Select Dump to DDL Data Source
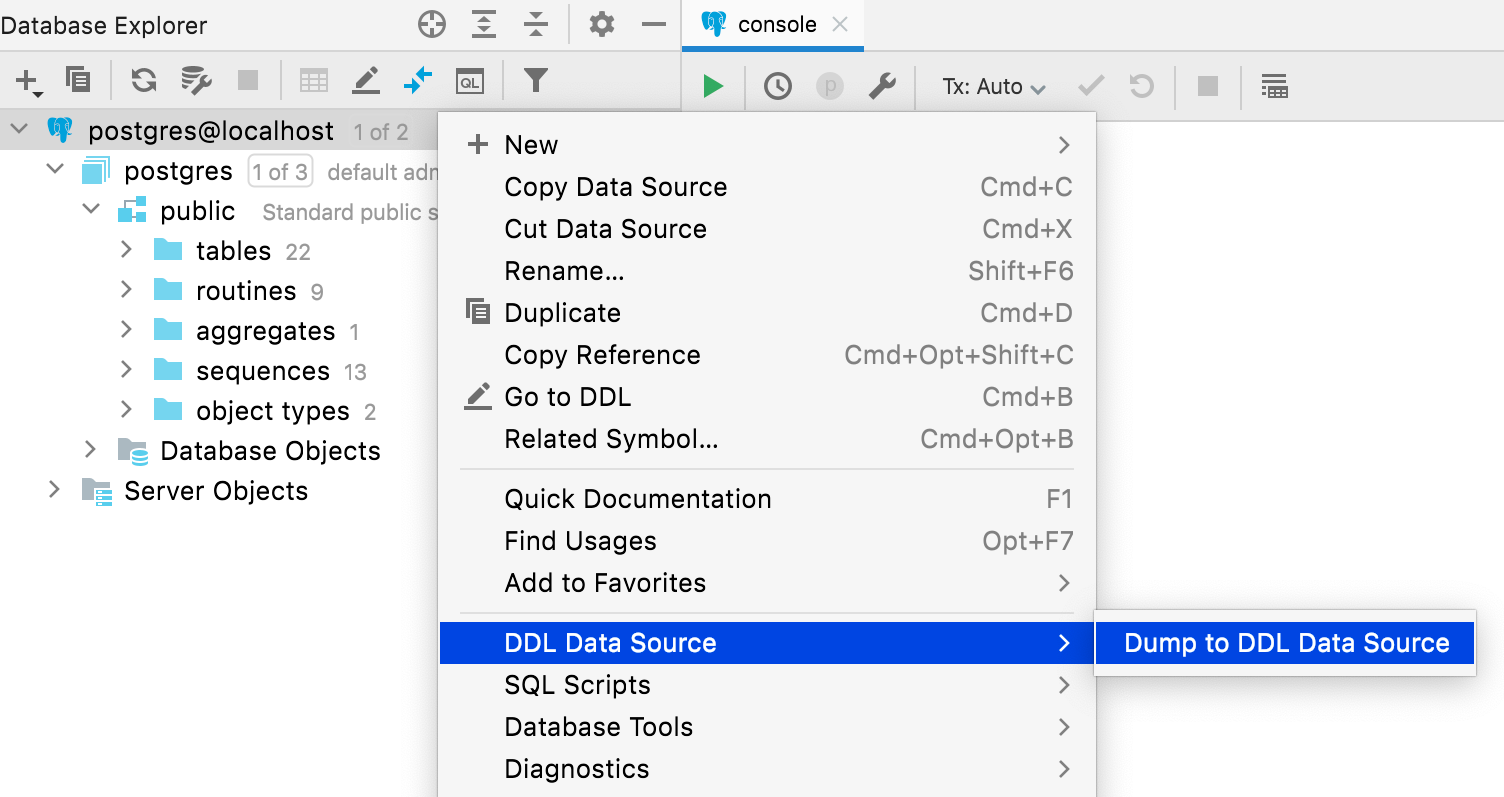The image size is (1504, 797). (x=1286, y=643)
